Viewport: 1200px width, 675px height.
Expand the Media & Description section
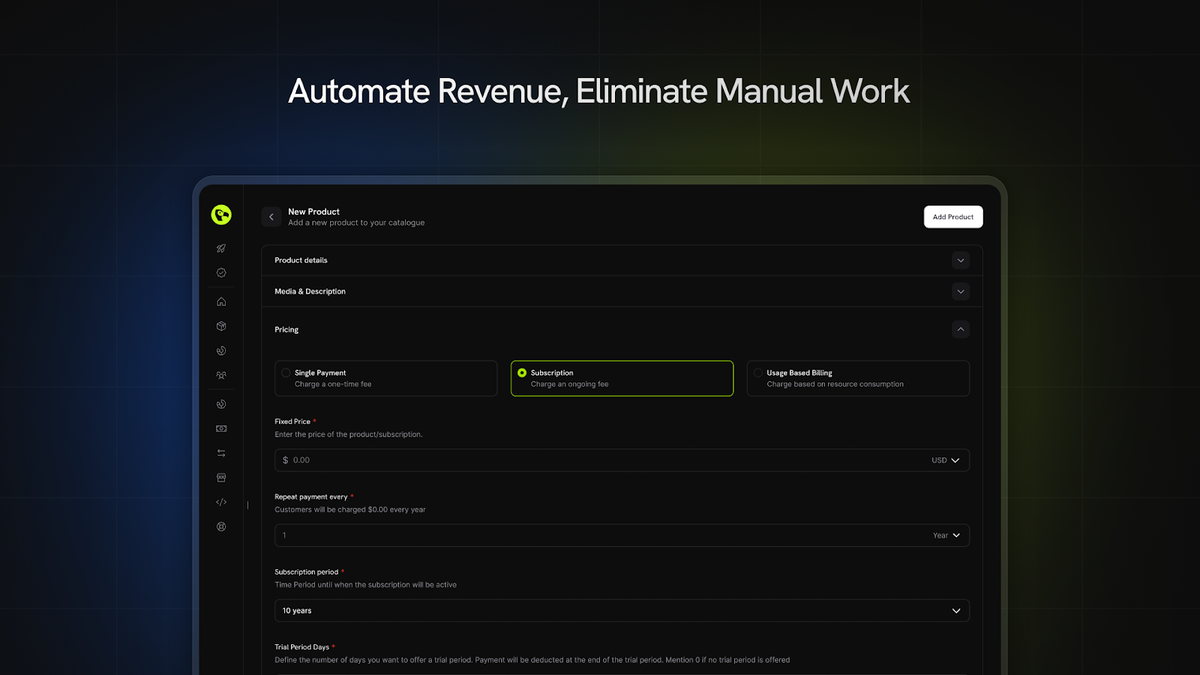click(621, 291)
